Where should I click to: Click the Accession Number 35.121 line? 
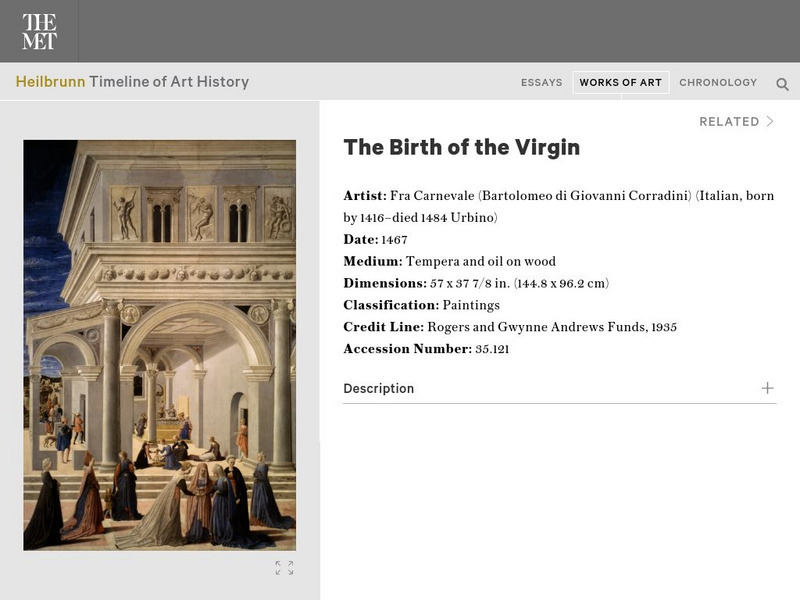point(426,349)
